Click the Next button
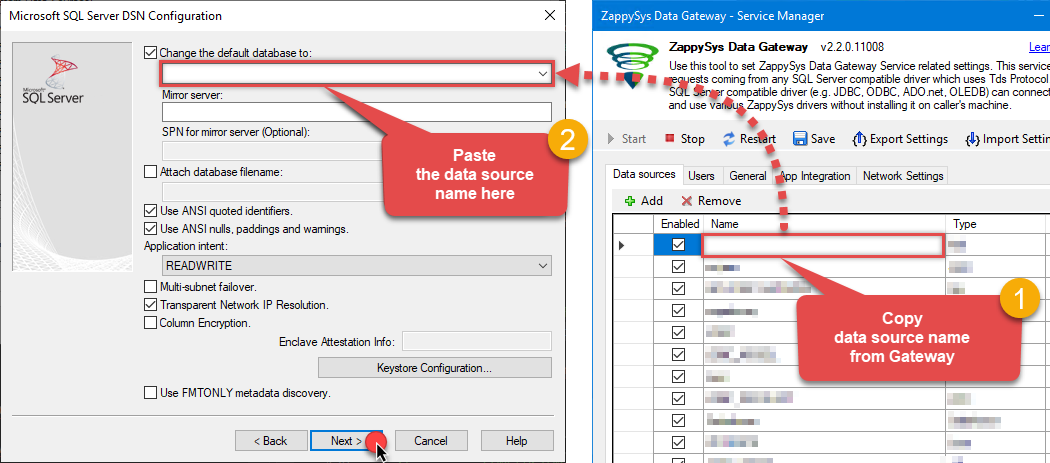The width and height of the screenshot is (1050, 463). pos(346,441)
